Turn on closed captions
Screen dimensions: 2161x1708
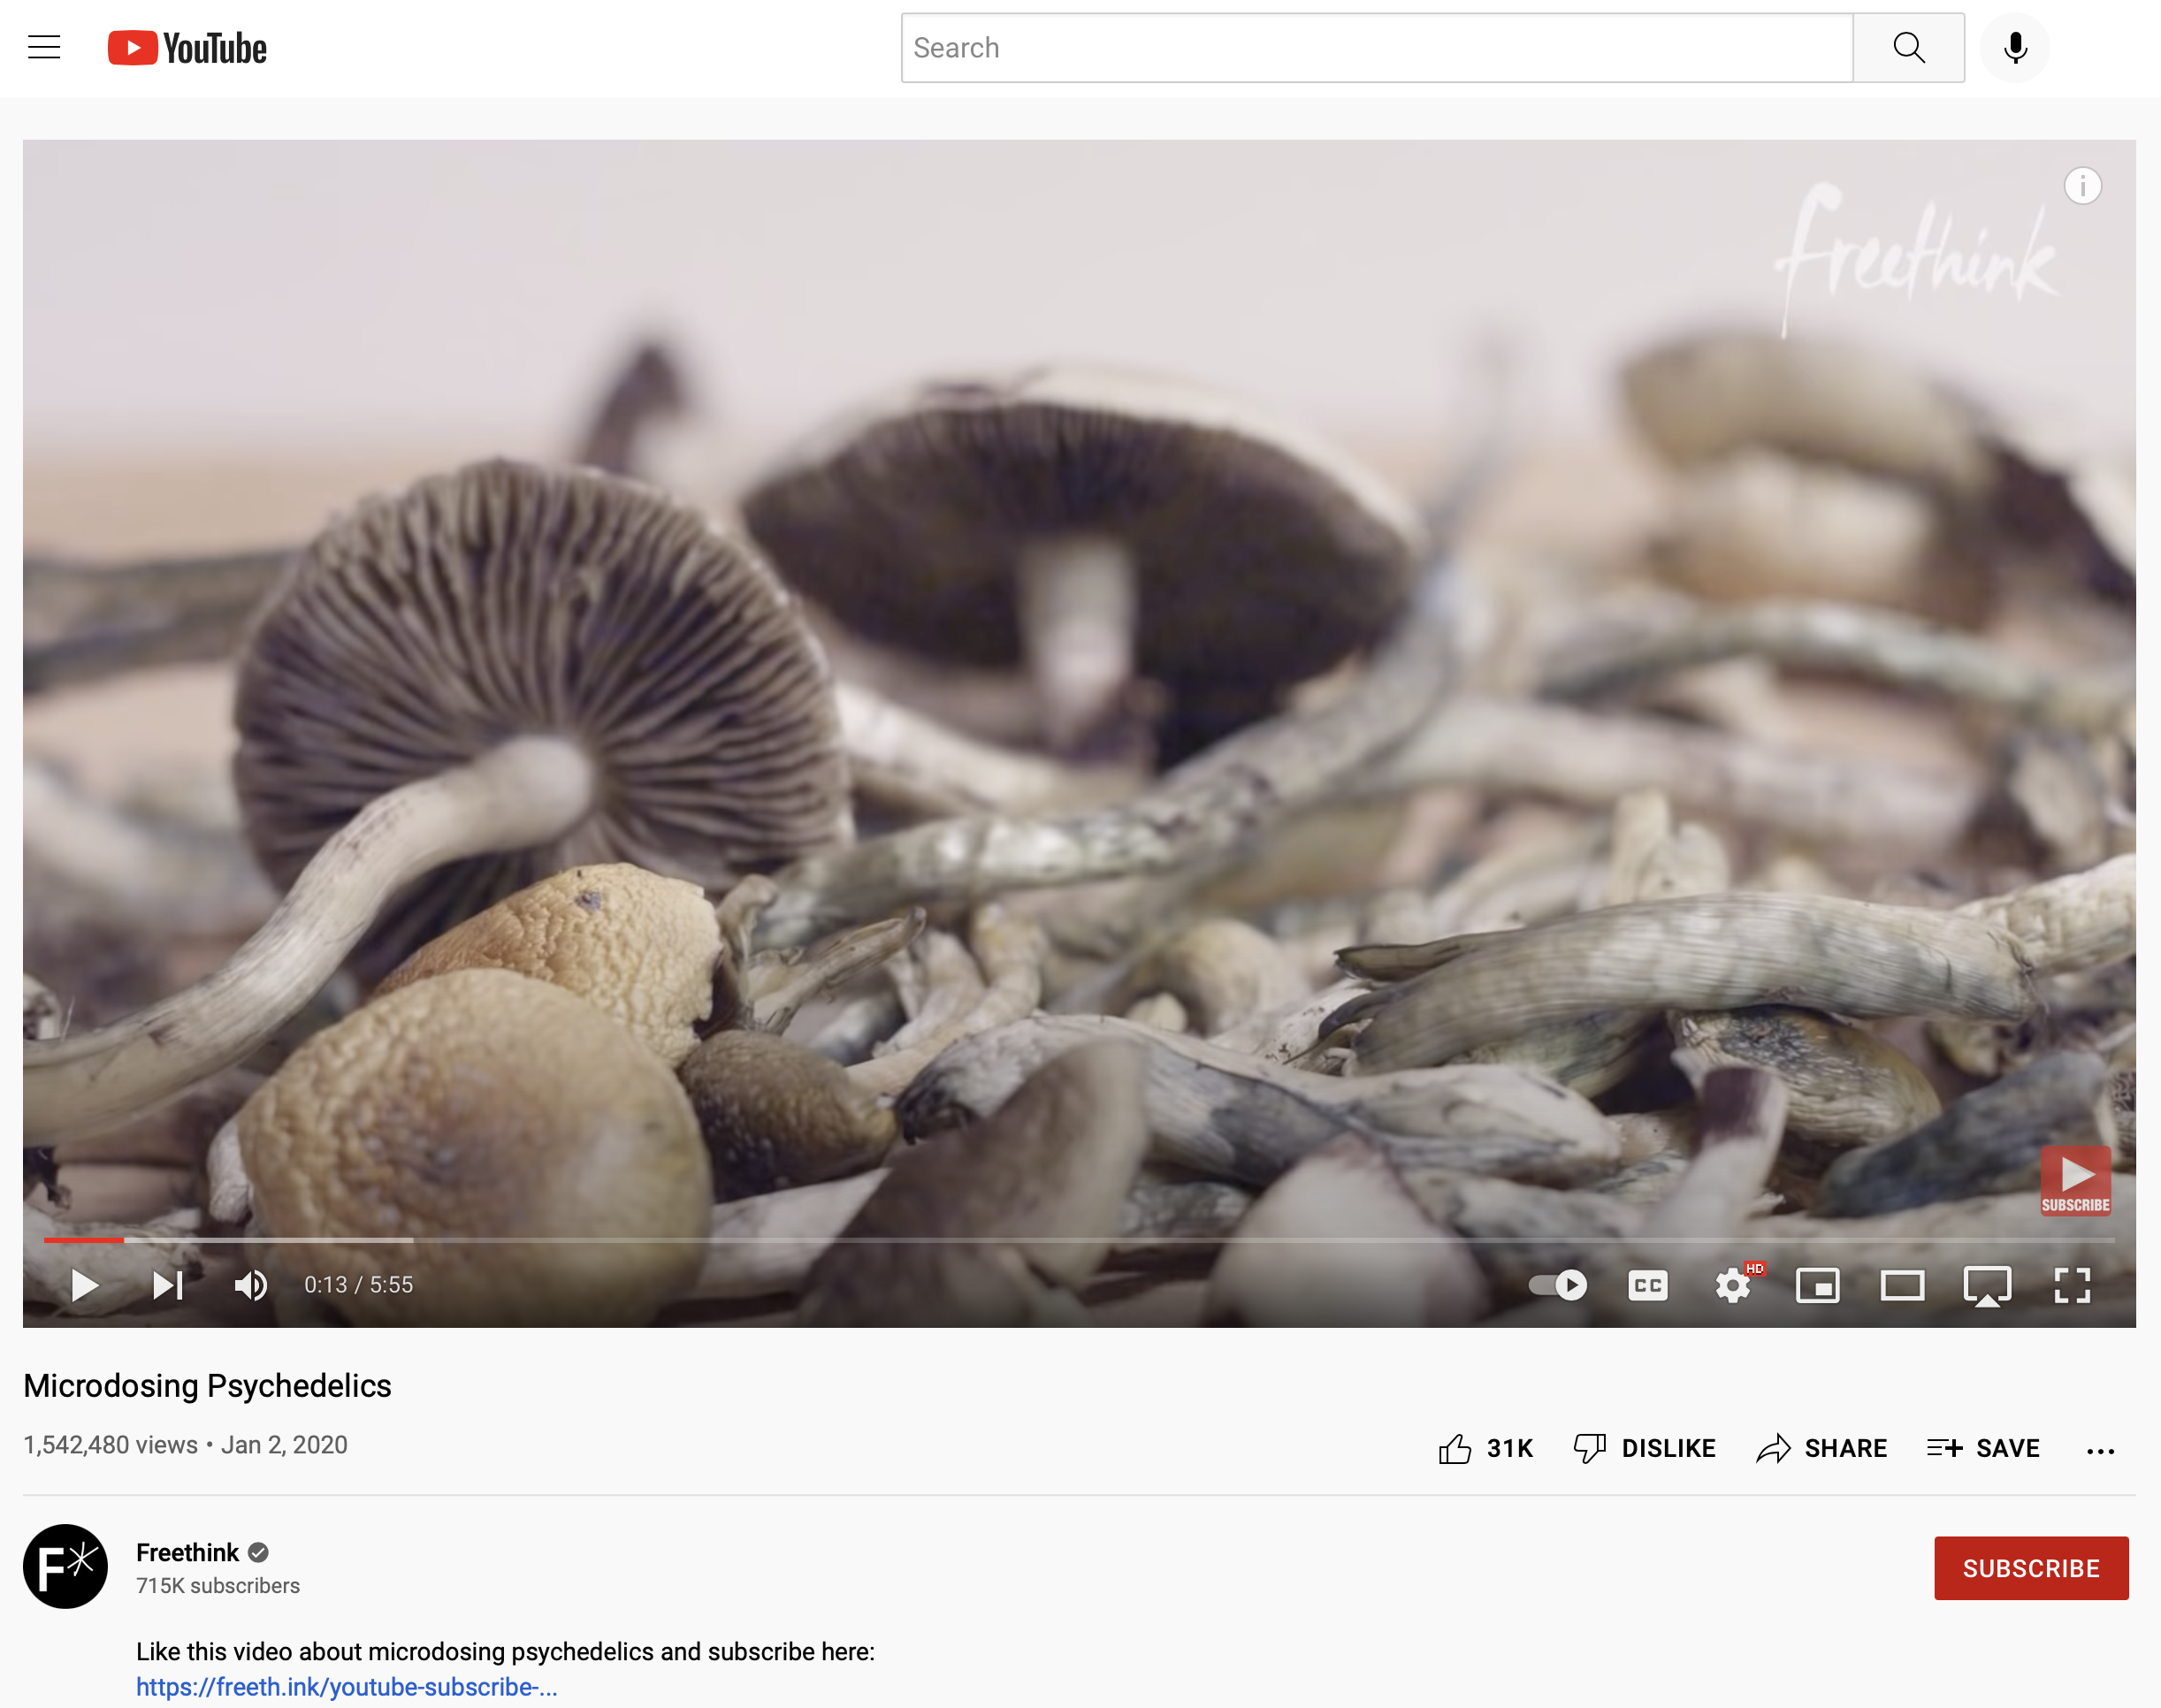pos(1648,1285)
